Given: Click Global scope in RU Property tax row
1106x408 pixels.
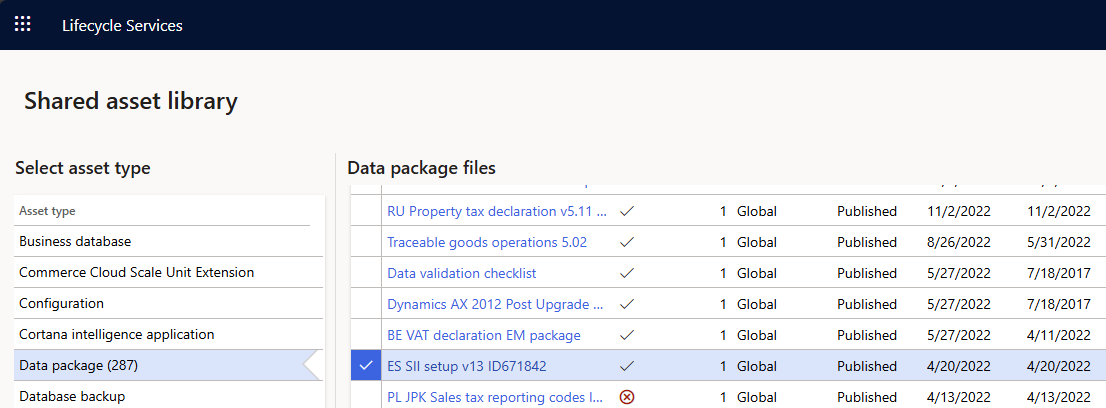Looking at the screenshot, I should pyautogui.click(x=757, y=211).
